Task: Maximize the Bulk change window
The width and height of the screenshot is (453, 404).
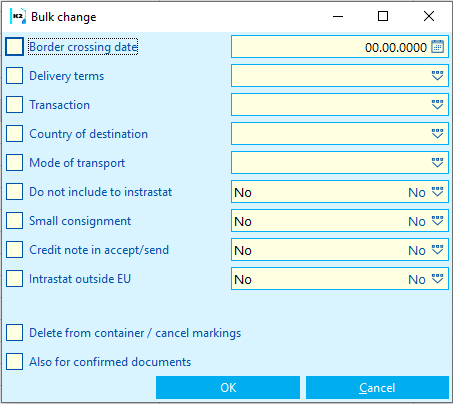Action: [x=383, y=16]
